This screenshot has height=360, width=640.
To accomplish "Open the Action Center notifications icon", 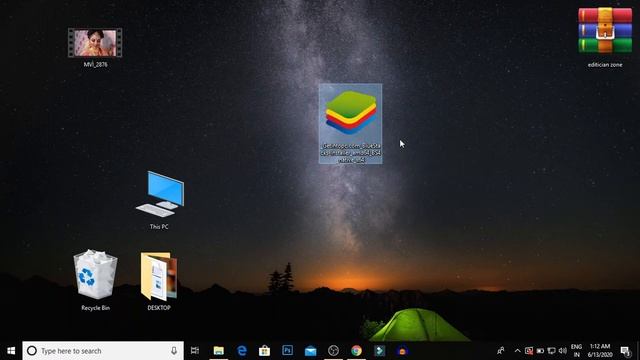I will 625,351.
